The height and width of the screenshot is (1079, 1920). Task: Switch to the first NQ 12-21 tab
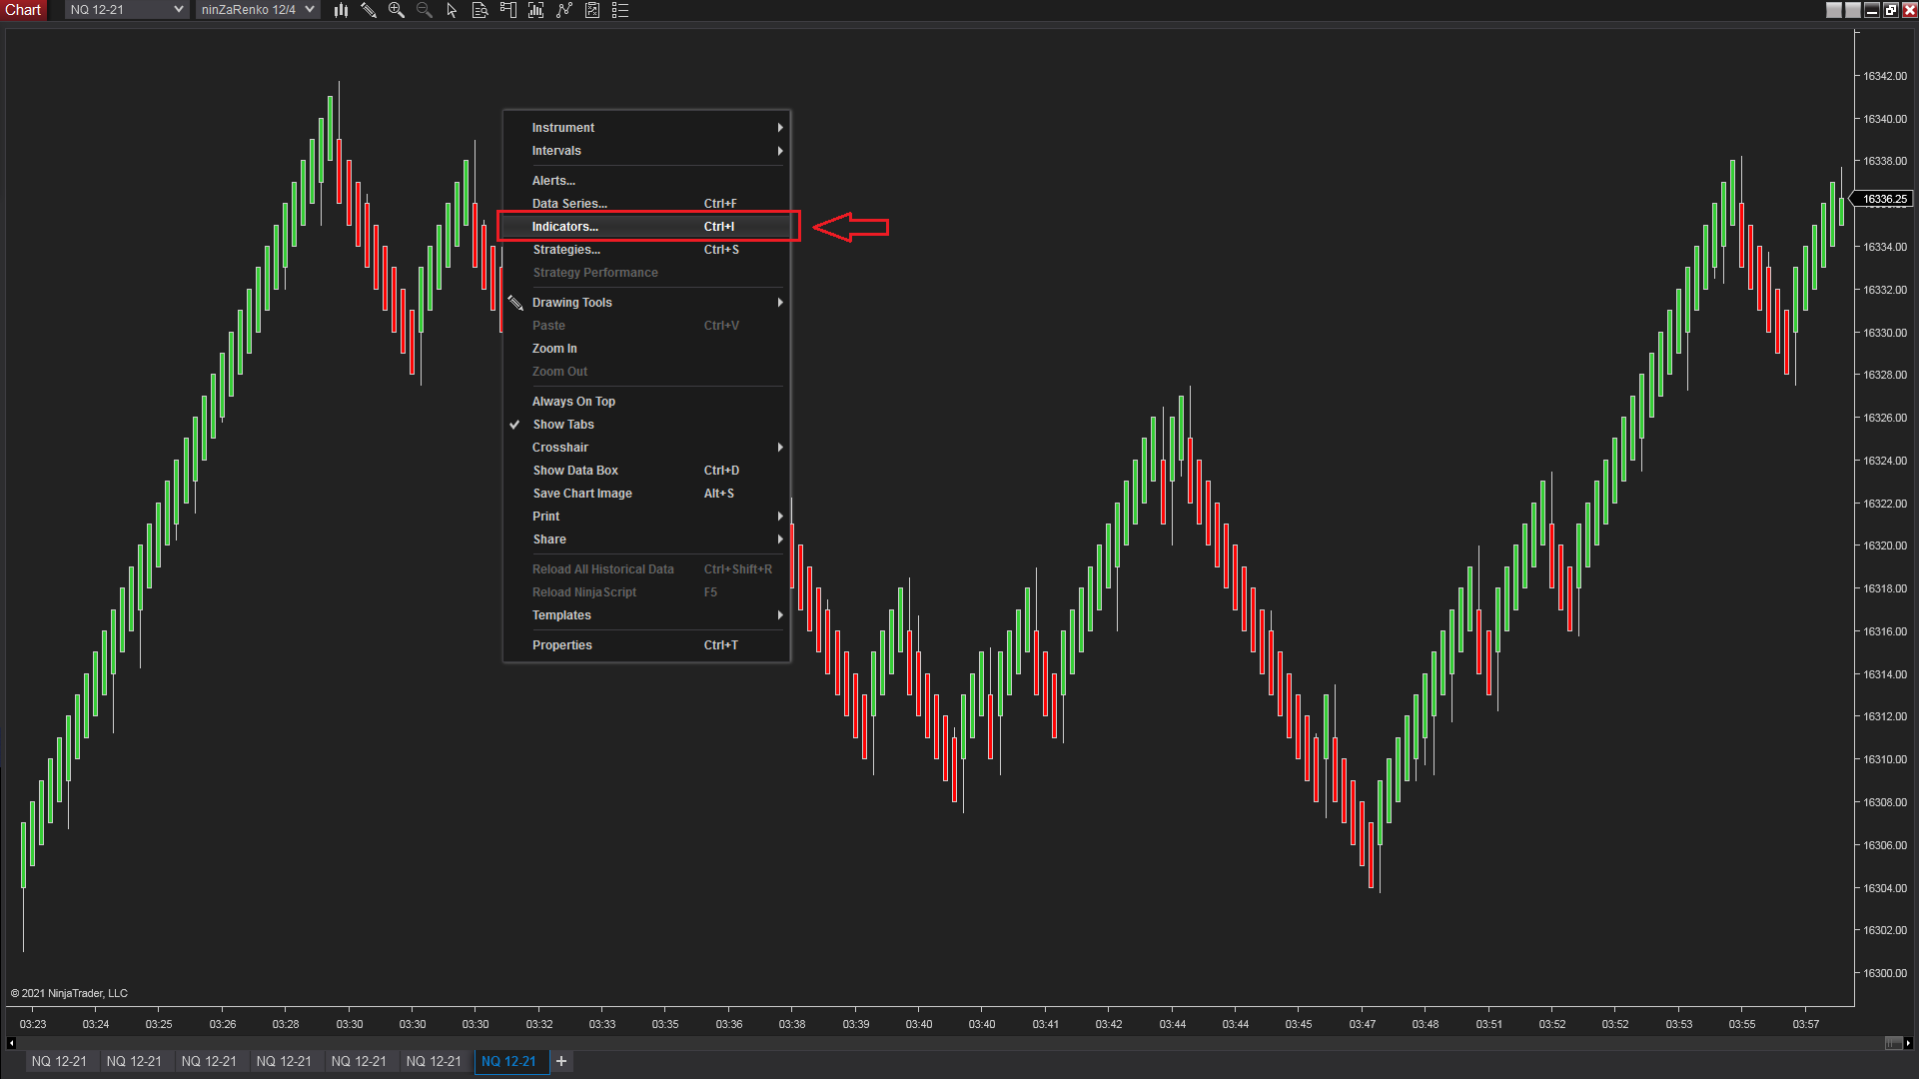tap(59, 1061)
